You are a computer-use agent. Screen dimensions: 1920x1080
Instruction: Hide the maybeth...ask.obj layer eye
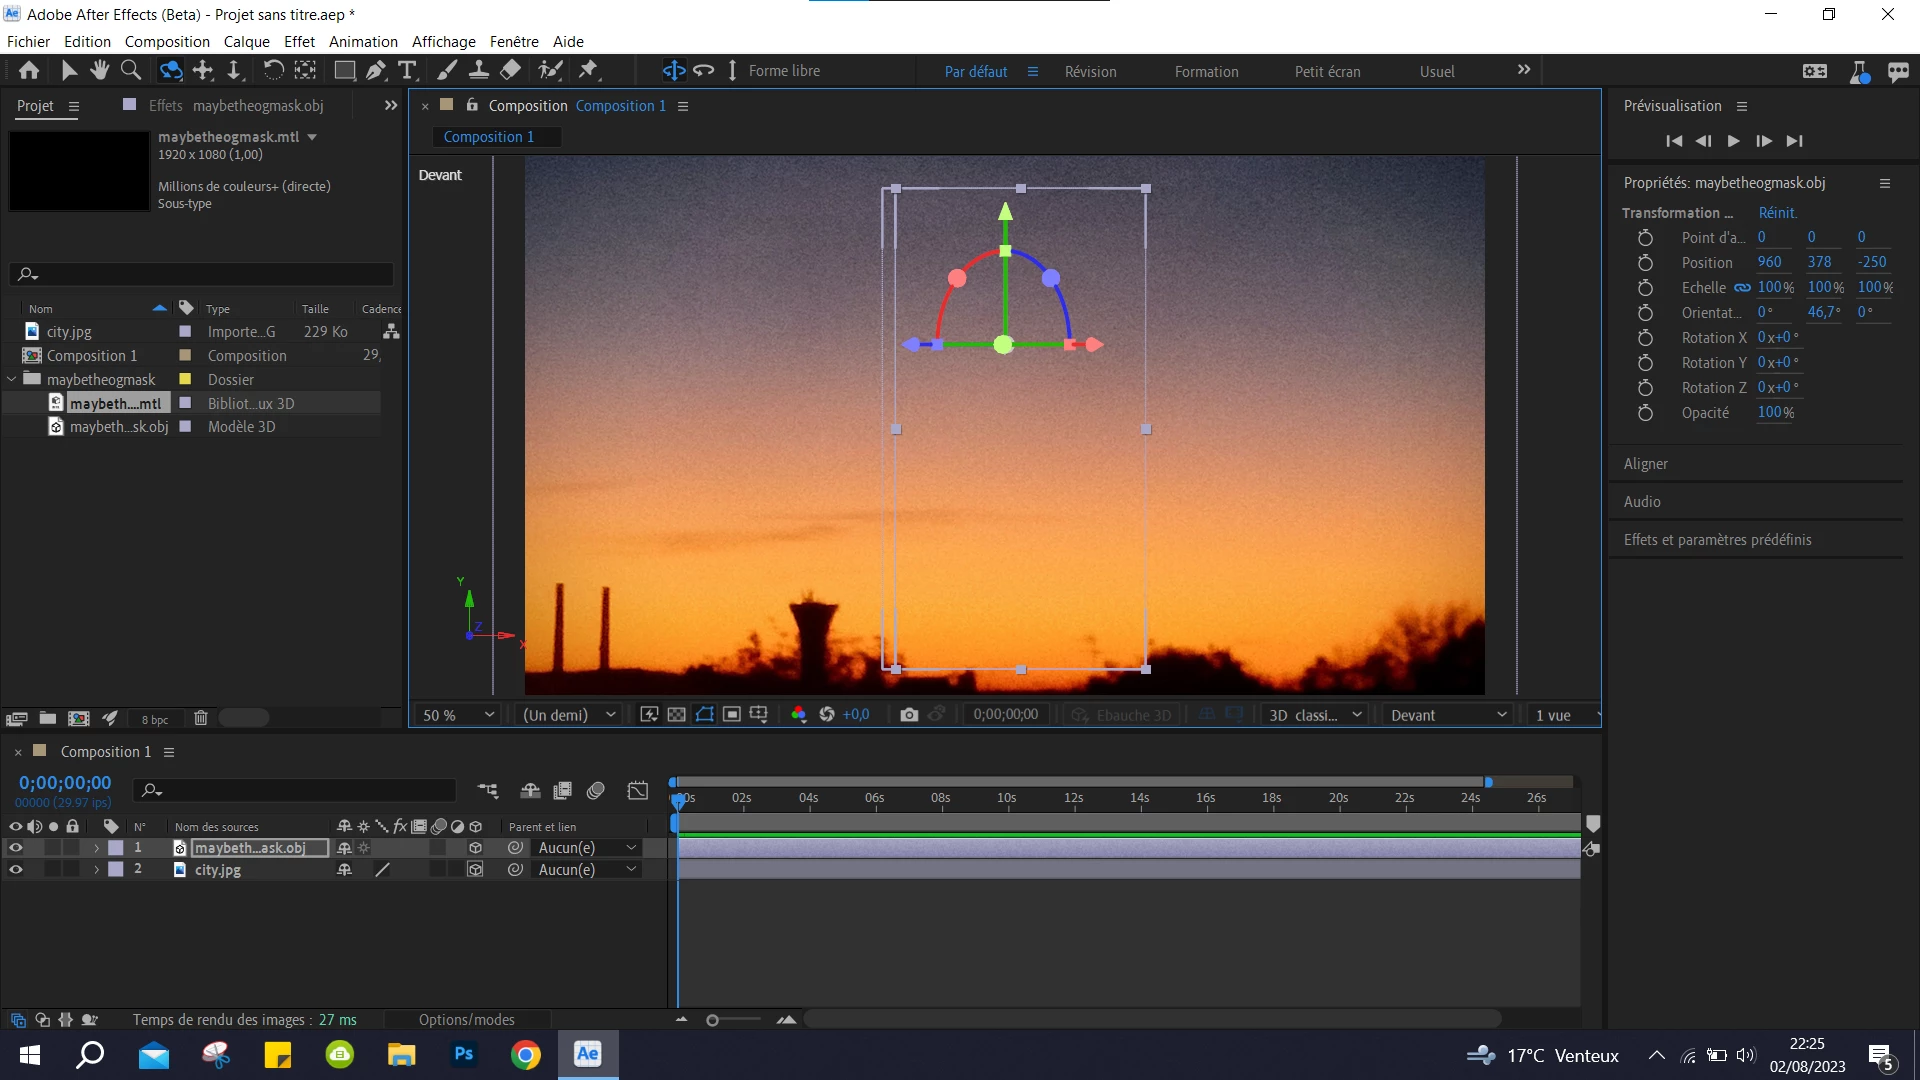[15, 848]
